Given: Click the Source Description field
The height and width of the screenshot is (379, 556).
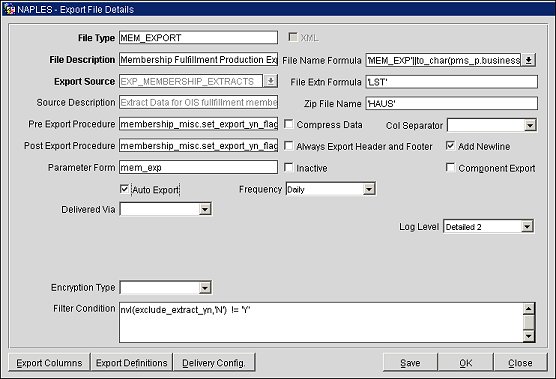Looking at the screenshot, I should pos(198,102).
